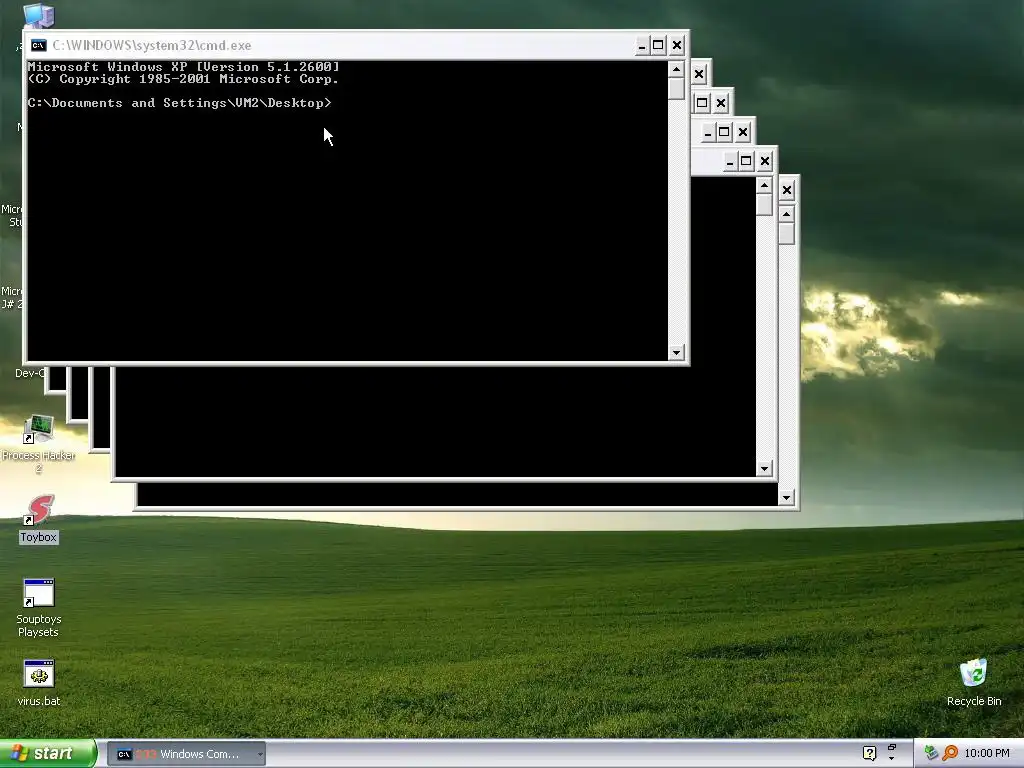Select the Recycle Bin icon
Screen dimensions: 1024x768
click(974, 682)
